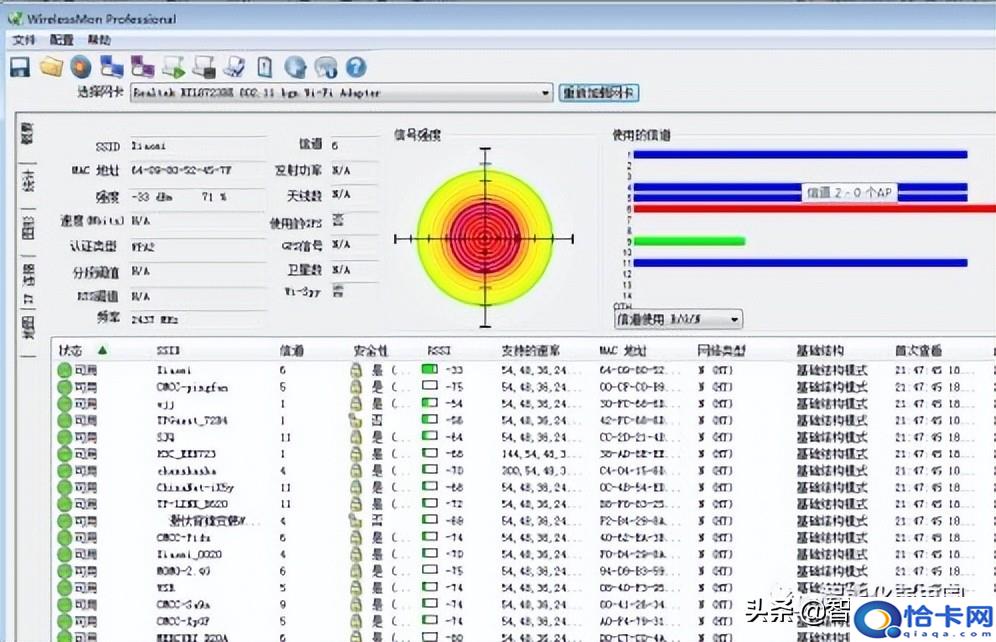Click the RSSI signal box at -33
This screenshot has height=642, width=996.
click(430, 370)
